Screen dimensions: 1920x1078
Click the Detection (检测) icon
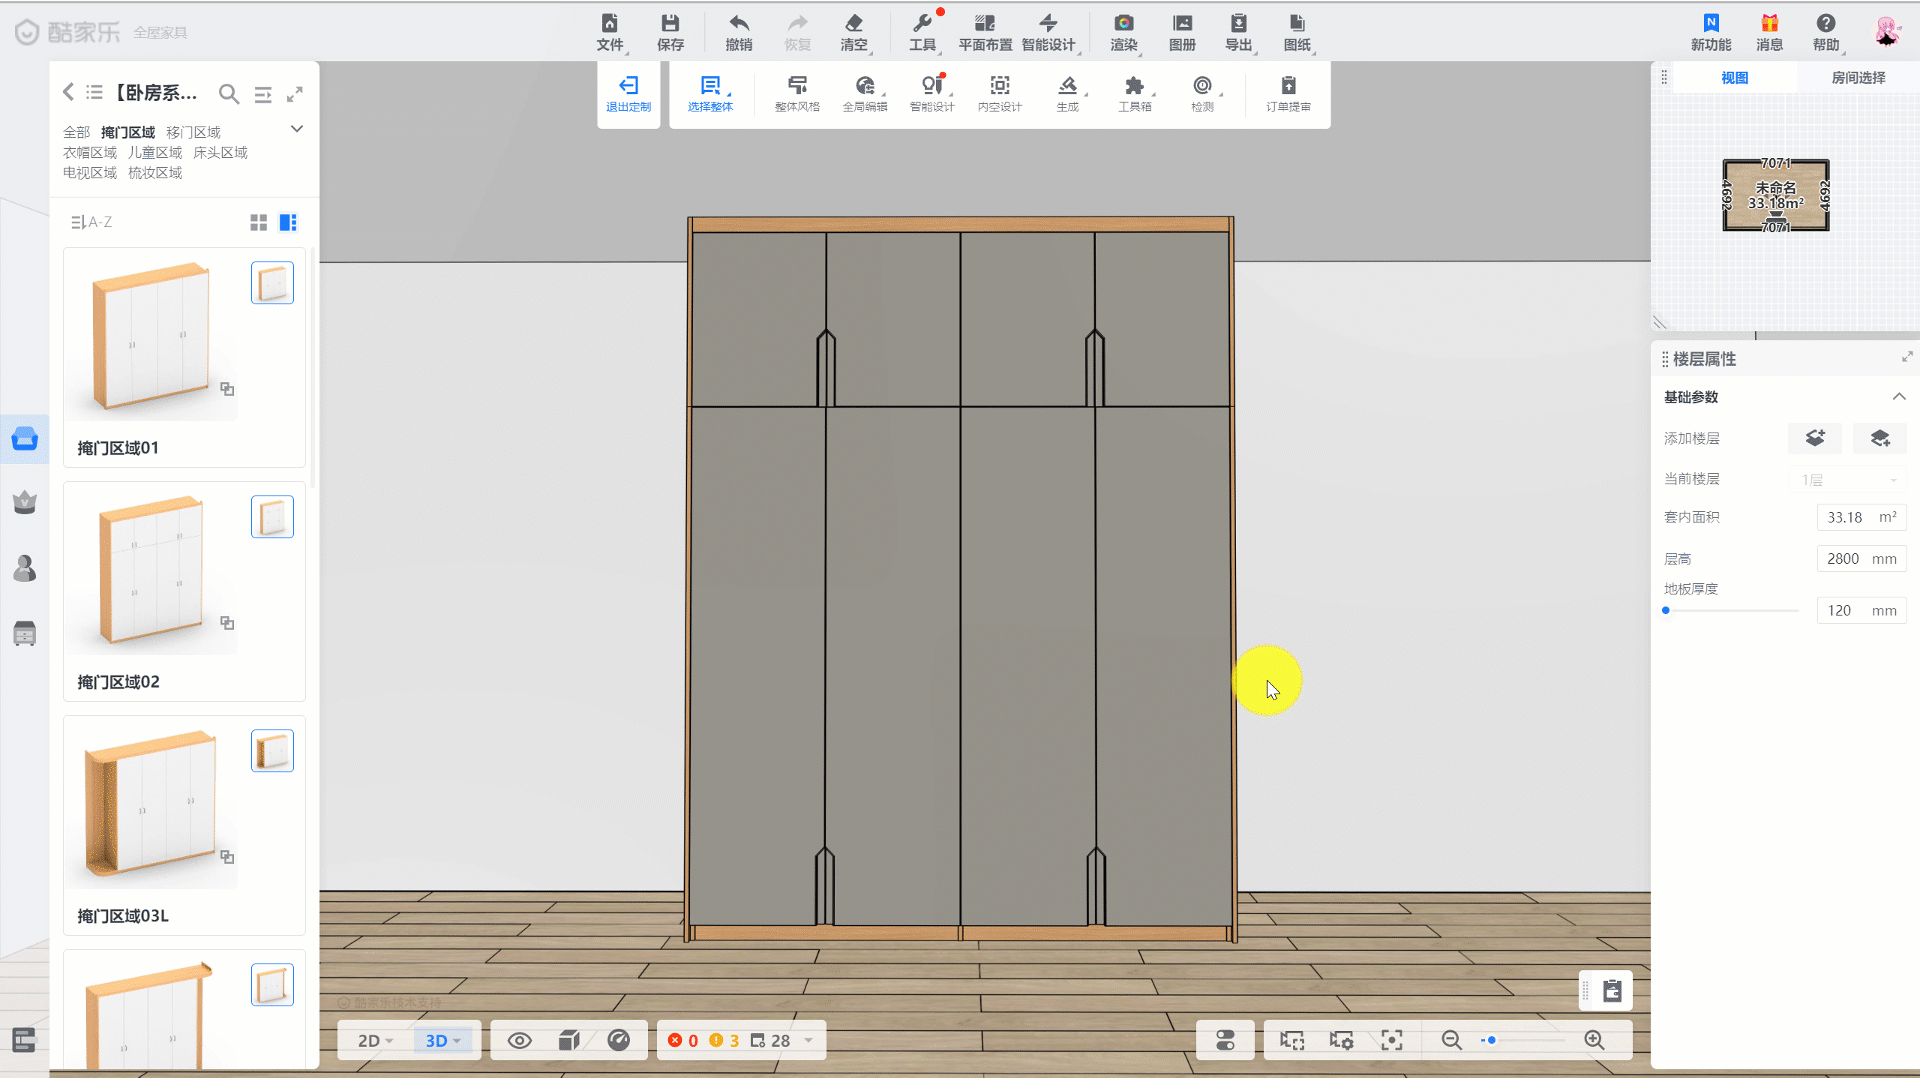(1202, 86)
